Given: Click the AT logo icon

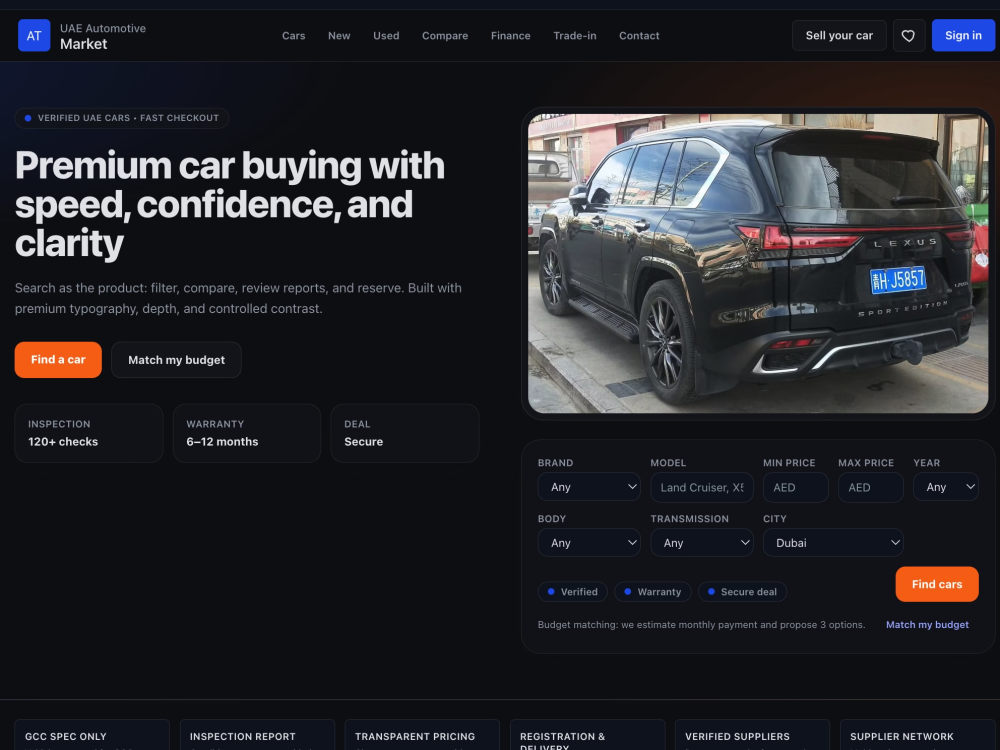Looking at the screenshot, I should 34,35.
